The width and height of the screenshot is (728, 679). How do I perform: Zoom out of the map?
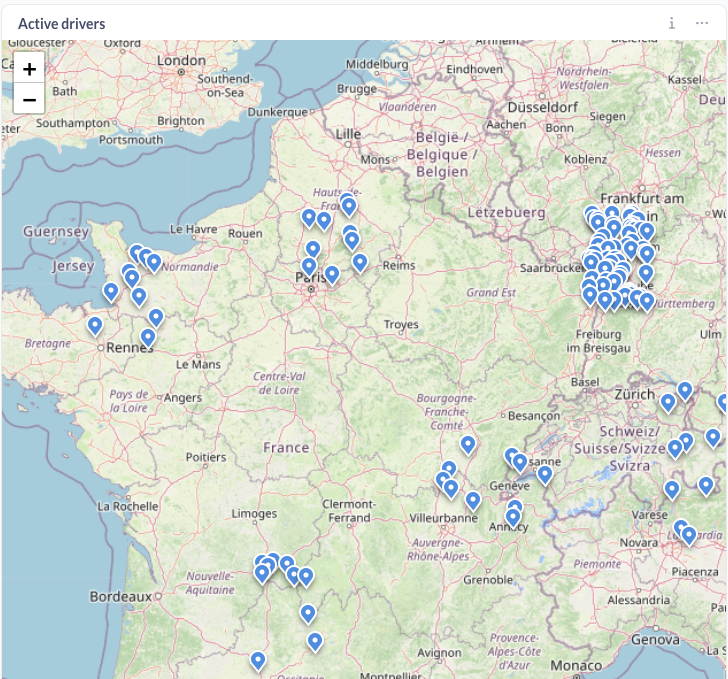coord(30,99)
